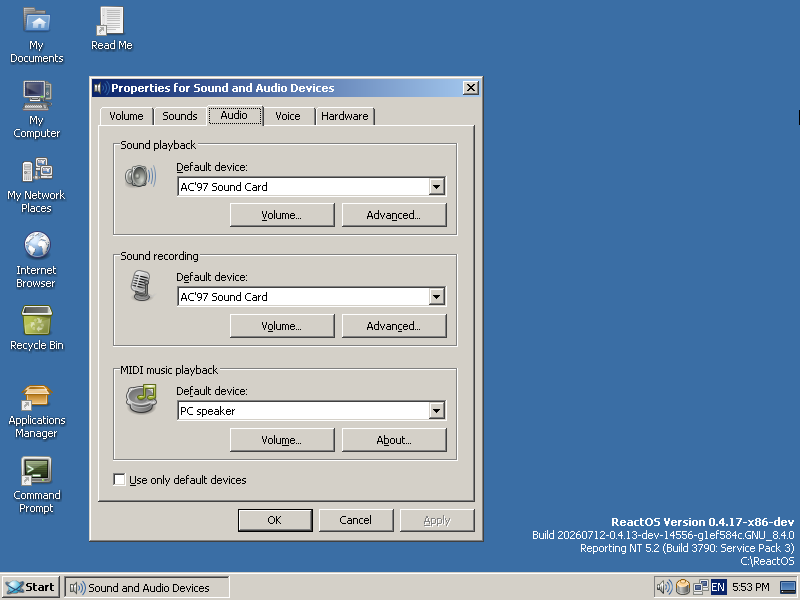Click the safely remove hardware tray icon

coord(683,587)
